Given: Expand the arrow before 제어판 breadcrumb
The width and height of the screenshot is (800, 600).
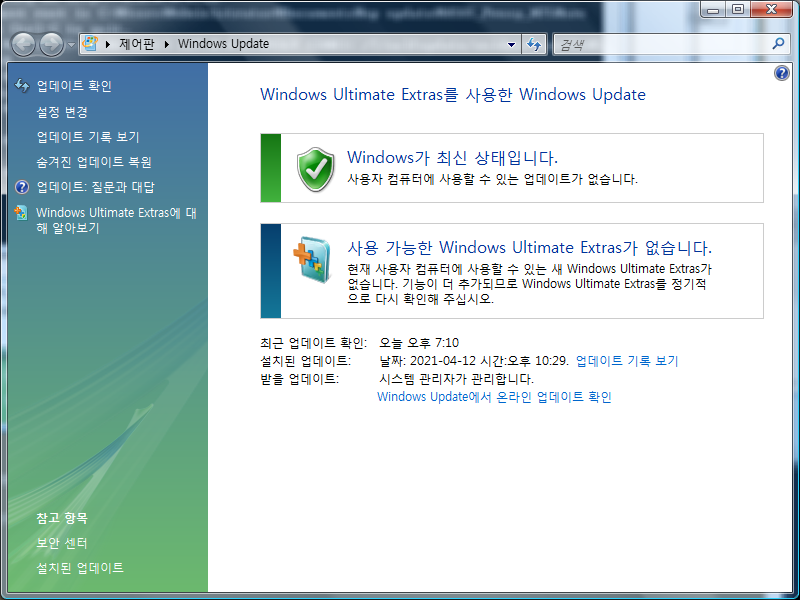Looking at the screenshot, I should pyautogui.click(x=108, y=44).
